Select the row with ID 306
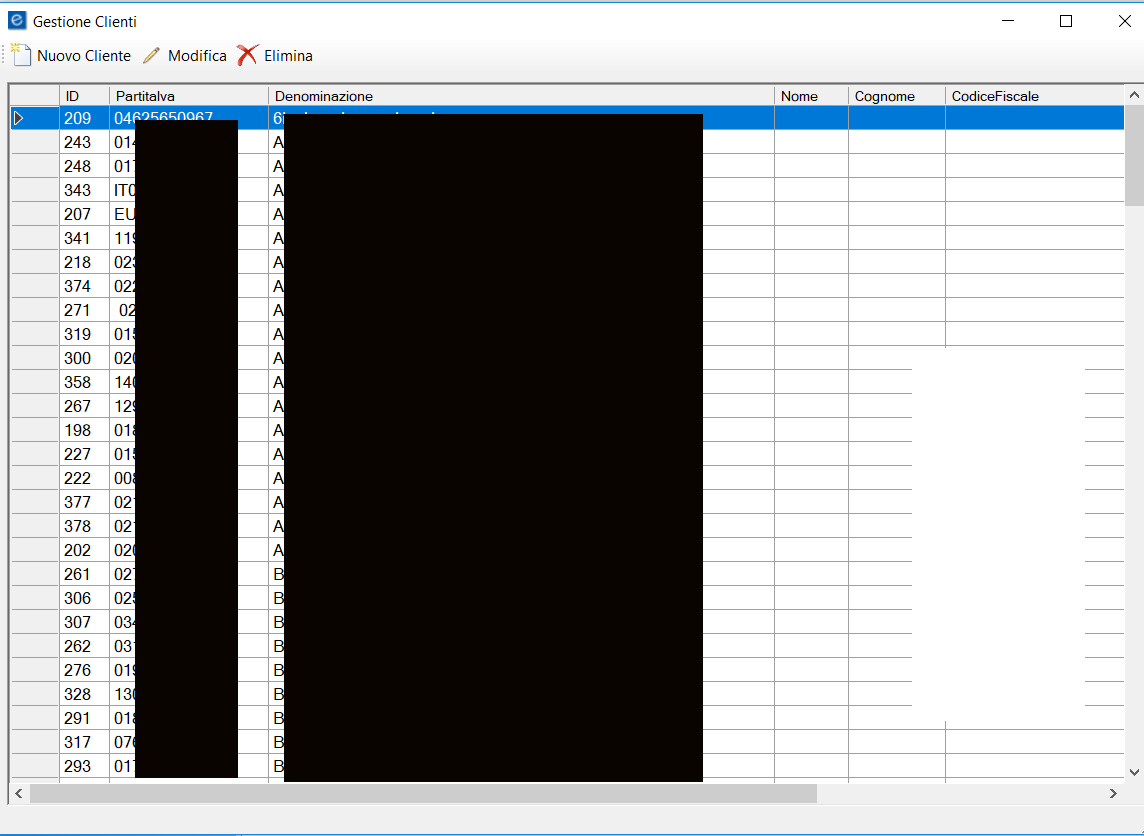 (x=568, y=599)
